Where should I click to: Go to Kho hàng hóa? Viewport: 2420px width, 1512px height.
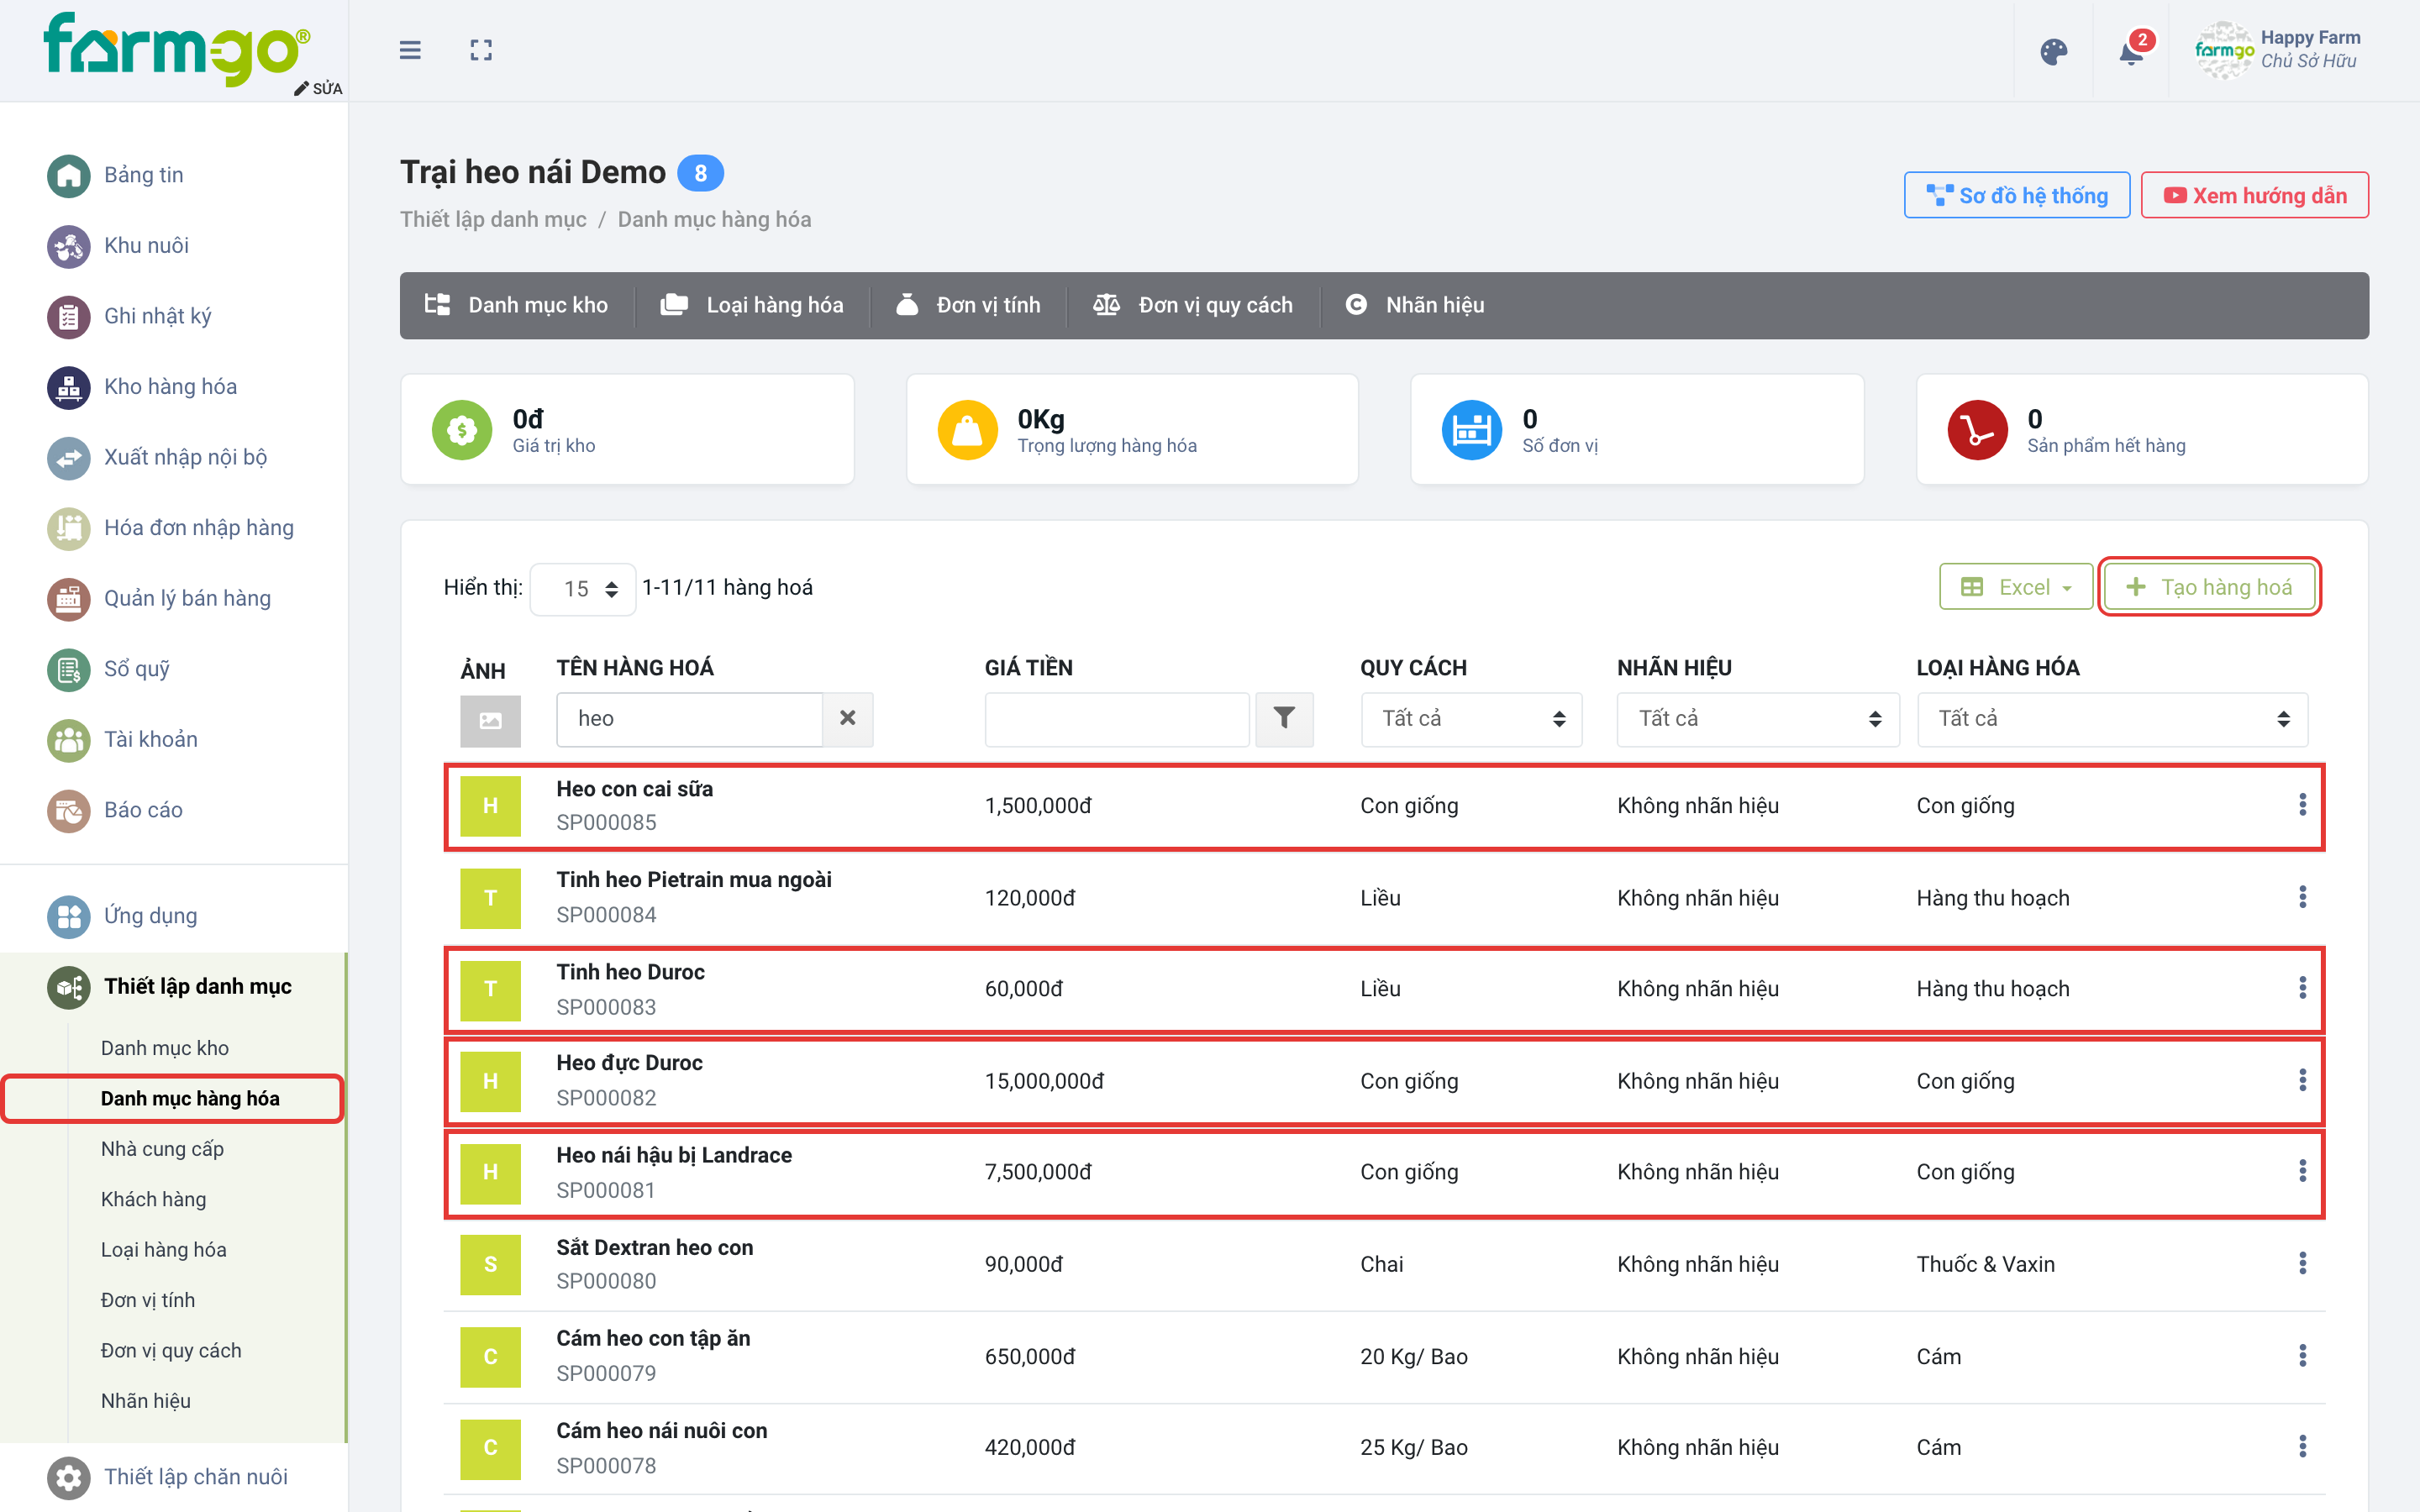(142, 387)
